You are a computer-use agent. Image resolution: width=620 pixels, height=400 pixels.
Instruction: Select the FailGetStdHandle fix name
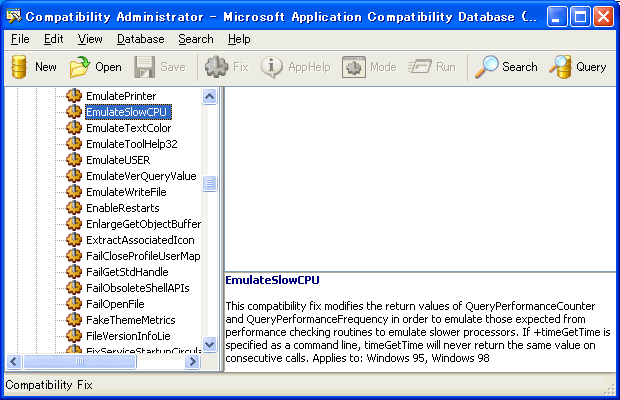click(127, 272)
